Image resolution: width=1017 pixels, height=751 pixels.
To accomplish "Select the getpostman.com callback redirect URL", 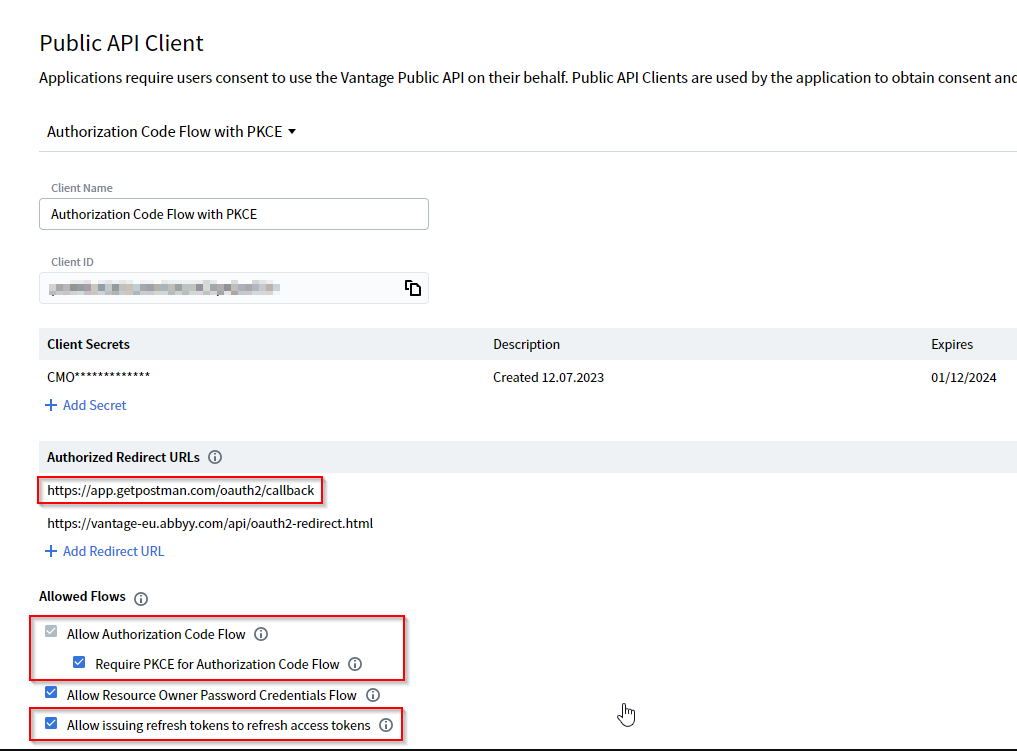I will [x=181, y=491].
